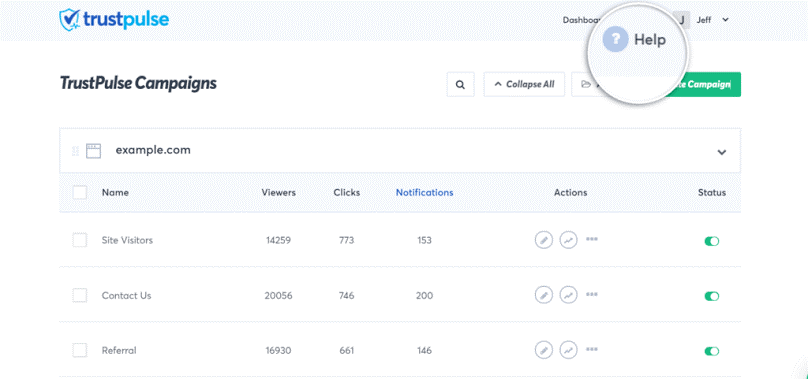
Task: Click the 20056 viewers value
Action: (x=278, y=295)
